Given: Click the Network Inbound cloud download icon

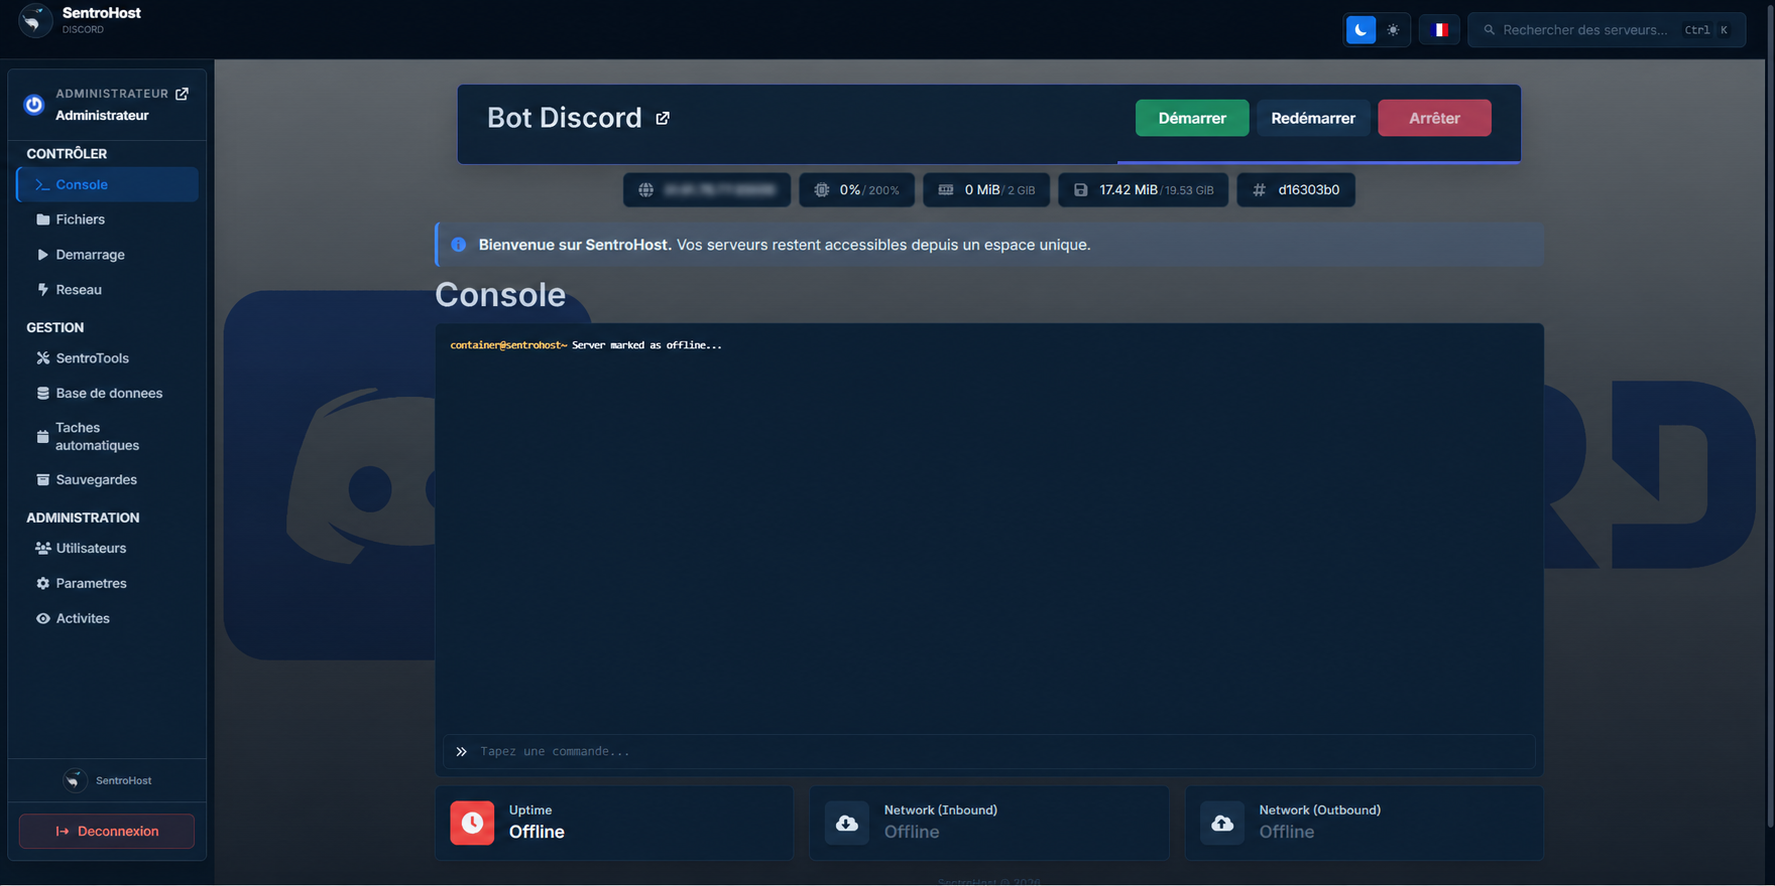Looking at the screenshot, I should (847, 823).
